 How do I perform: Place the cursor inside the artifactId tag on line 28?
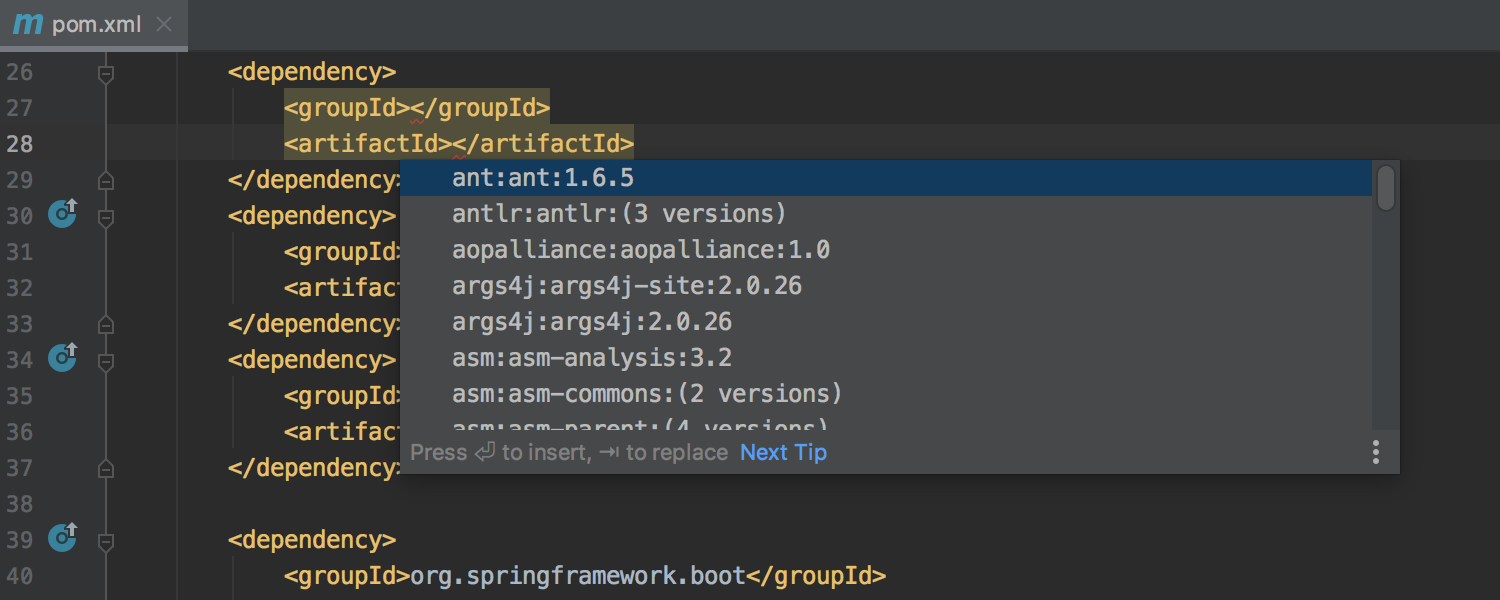coord(453,144)
